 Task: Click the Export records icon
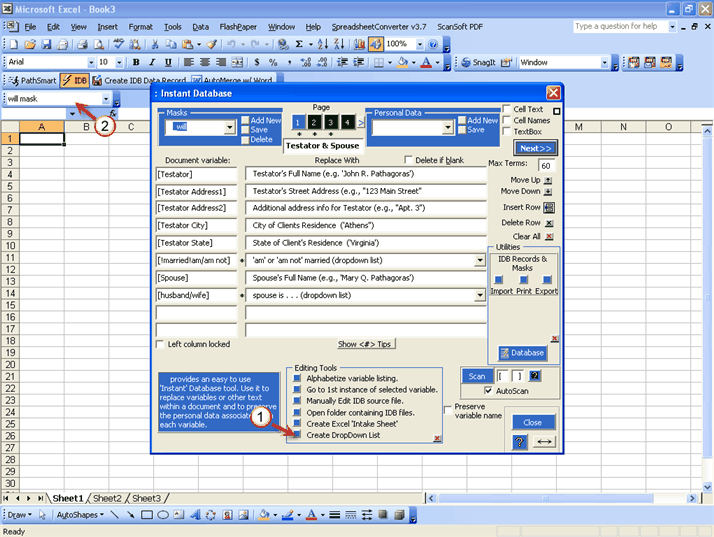coord(547,279)
